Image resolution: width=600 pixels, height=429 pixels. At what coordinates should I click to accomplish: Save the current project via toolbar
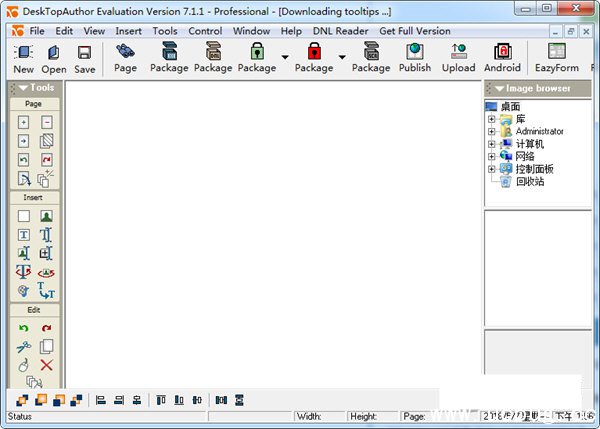tap(85, 58)
